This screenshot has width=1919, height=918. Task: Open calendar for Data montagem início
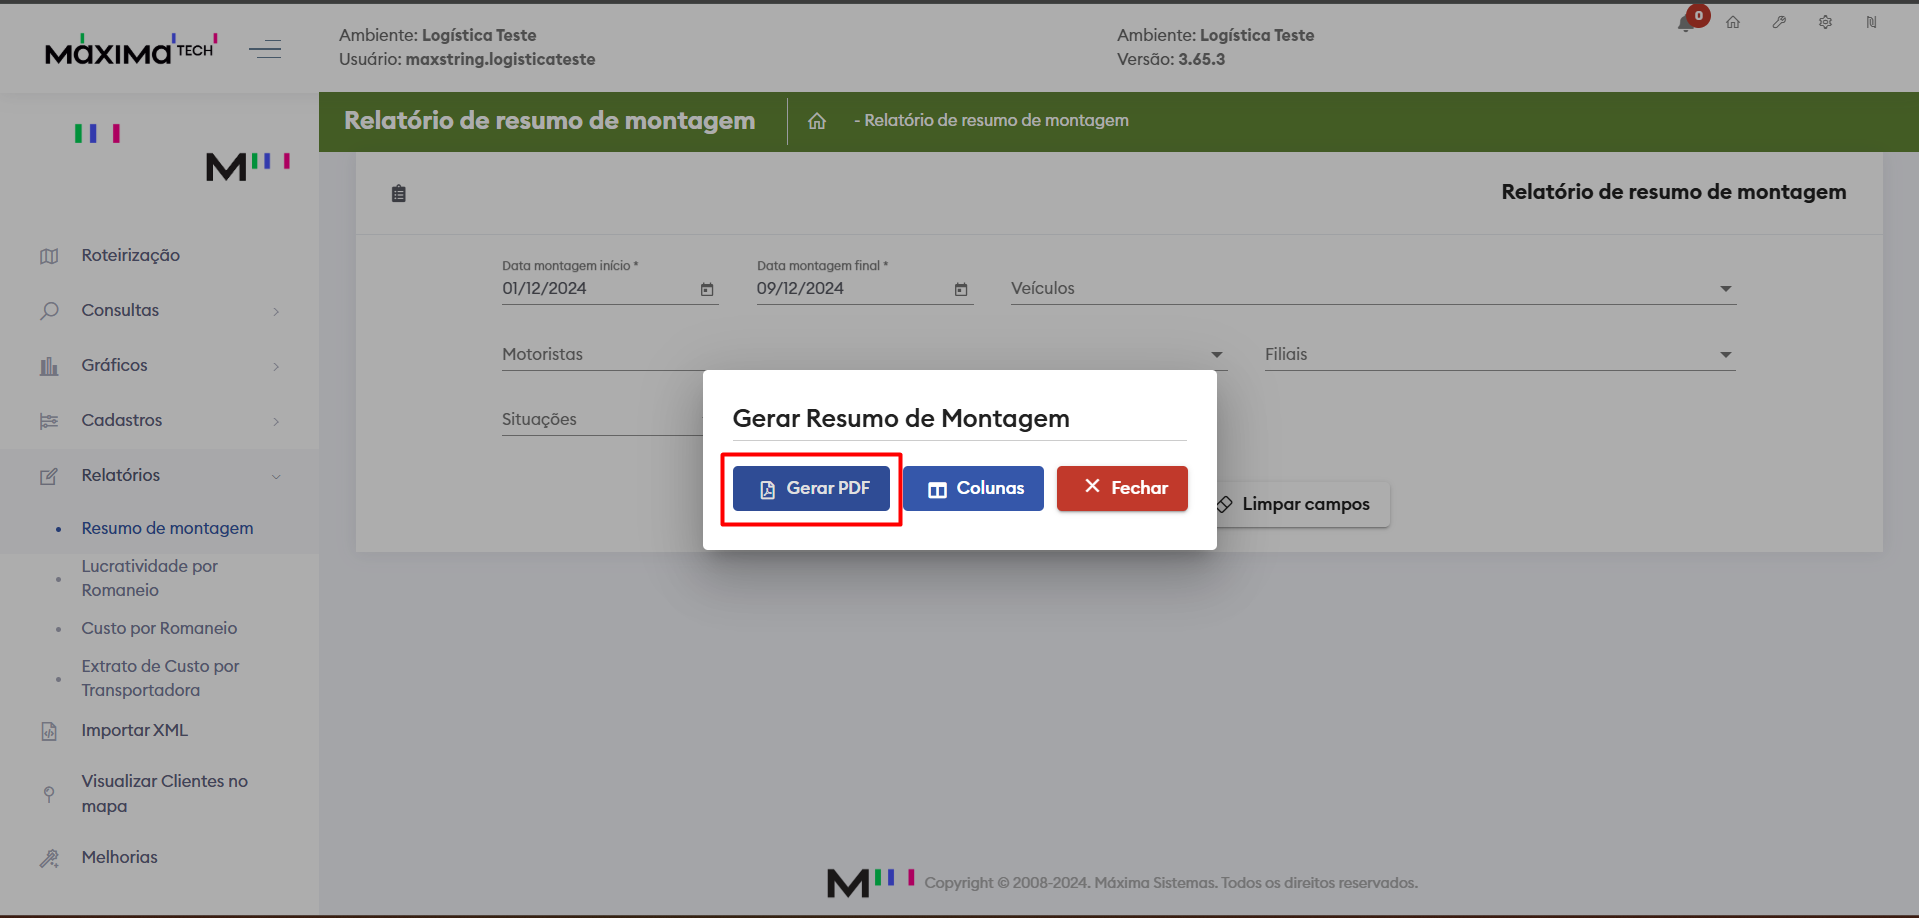(707, 289)
